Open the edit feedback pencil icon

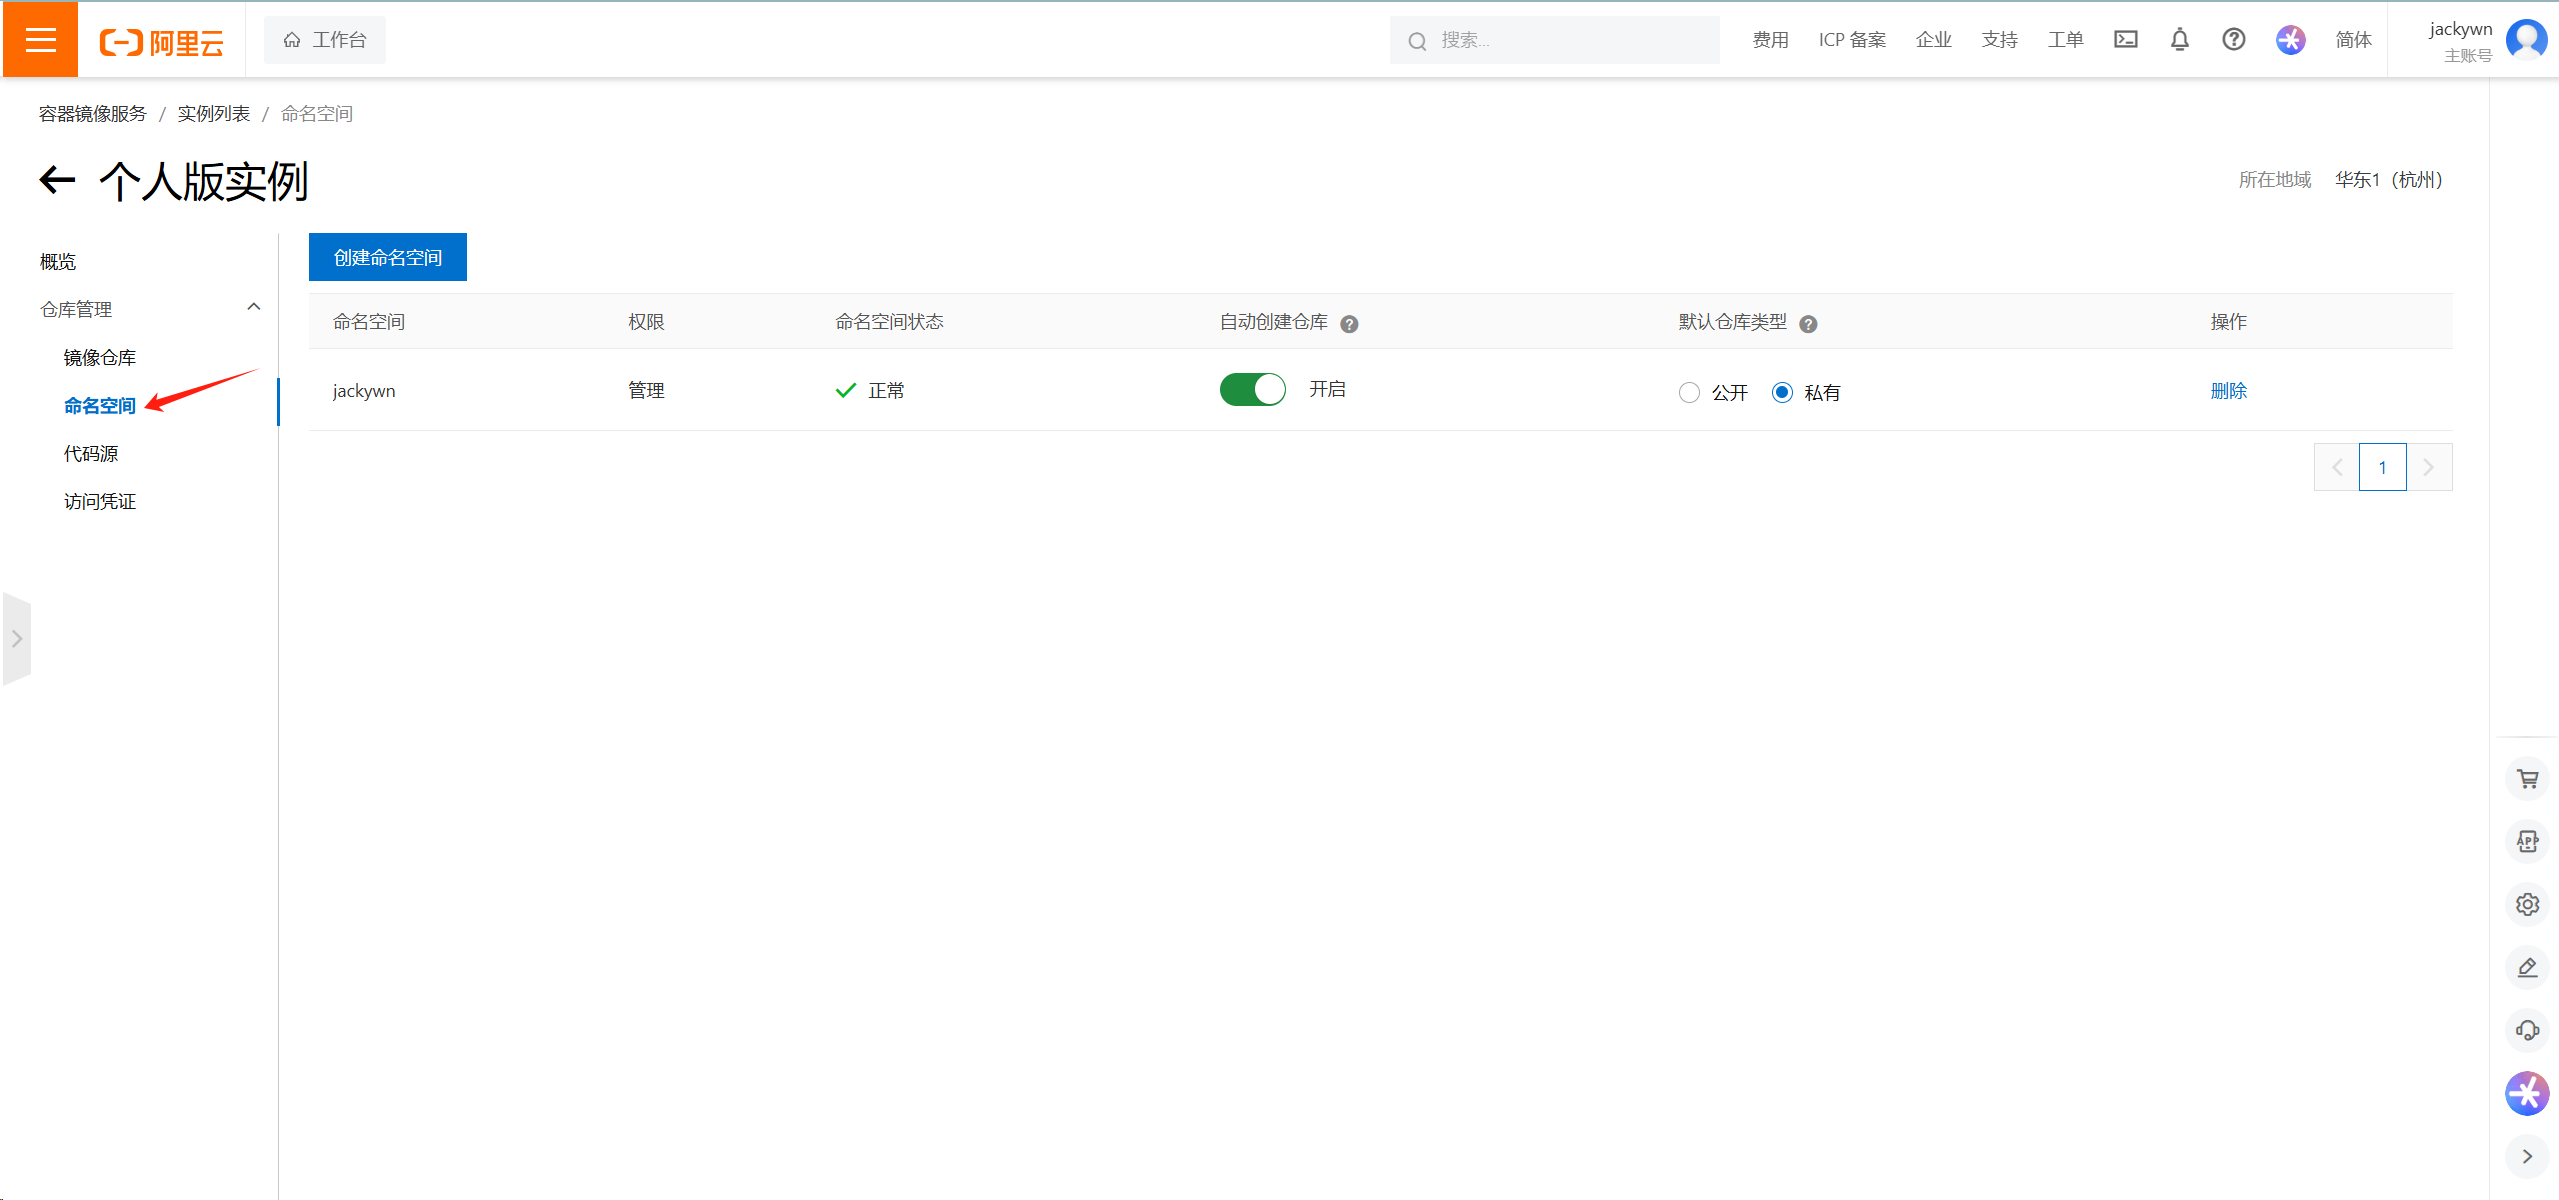2527,968
